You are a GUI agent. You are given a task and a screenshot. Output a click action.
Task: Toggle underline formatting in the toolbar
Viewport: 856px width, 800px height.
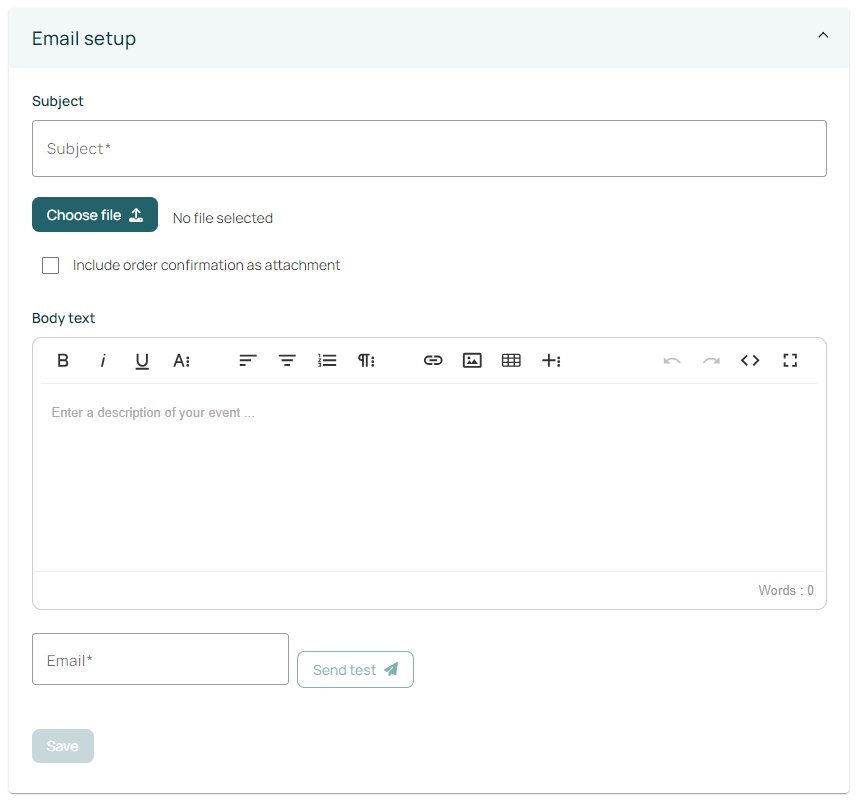(x=142, y=361)
